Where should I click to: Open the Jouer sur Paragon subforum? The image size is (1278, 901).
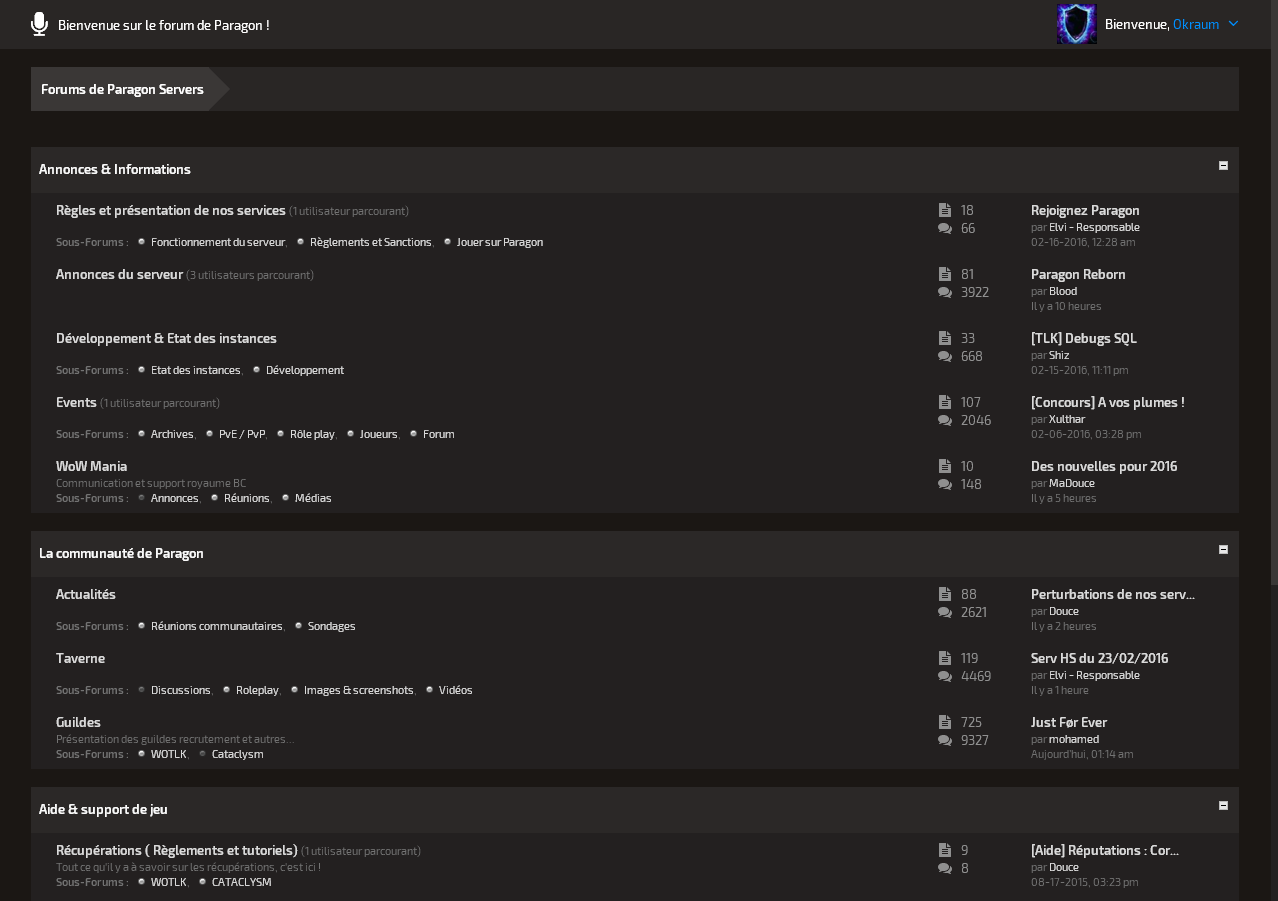(x=500, y=242)
